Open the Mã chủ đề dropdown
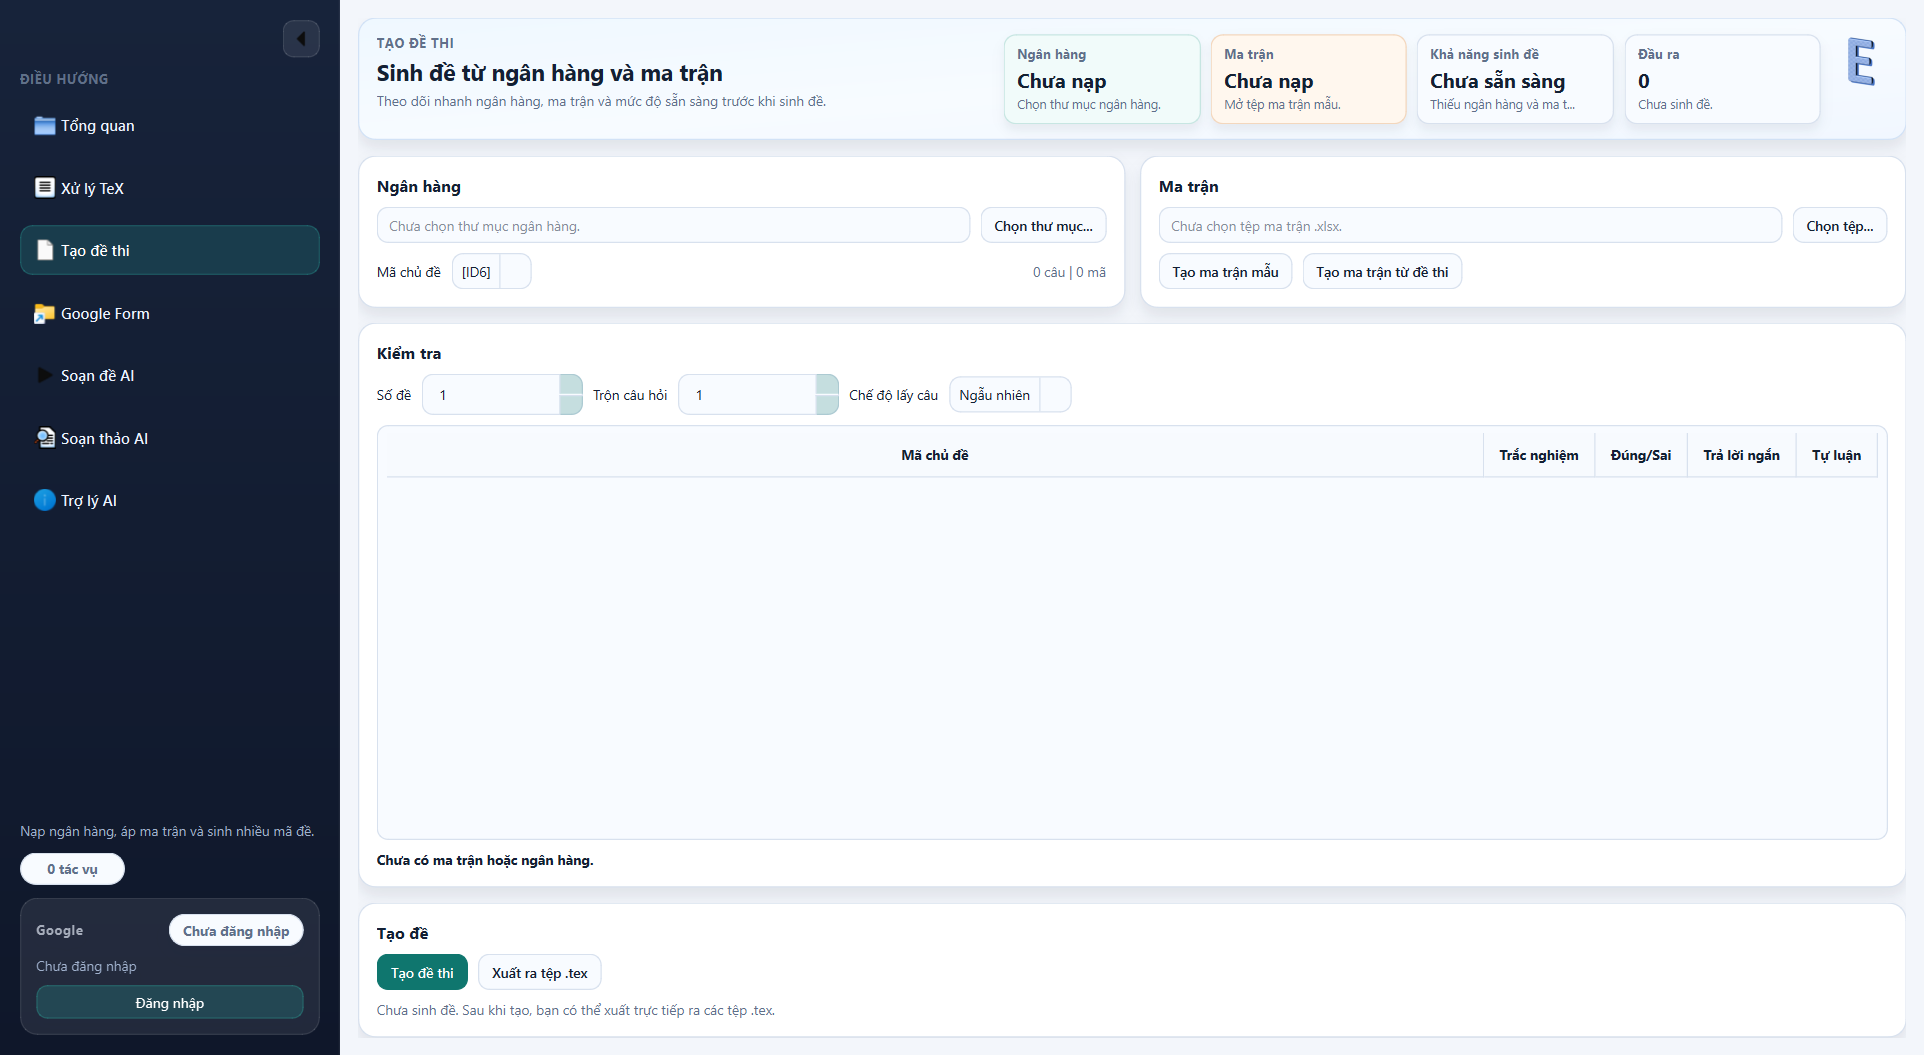This screenshot has width=1924, height=1055. [x=514, y=272]
